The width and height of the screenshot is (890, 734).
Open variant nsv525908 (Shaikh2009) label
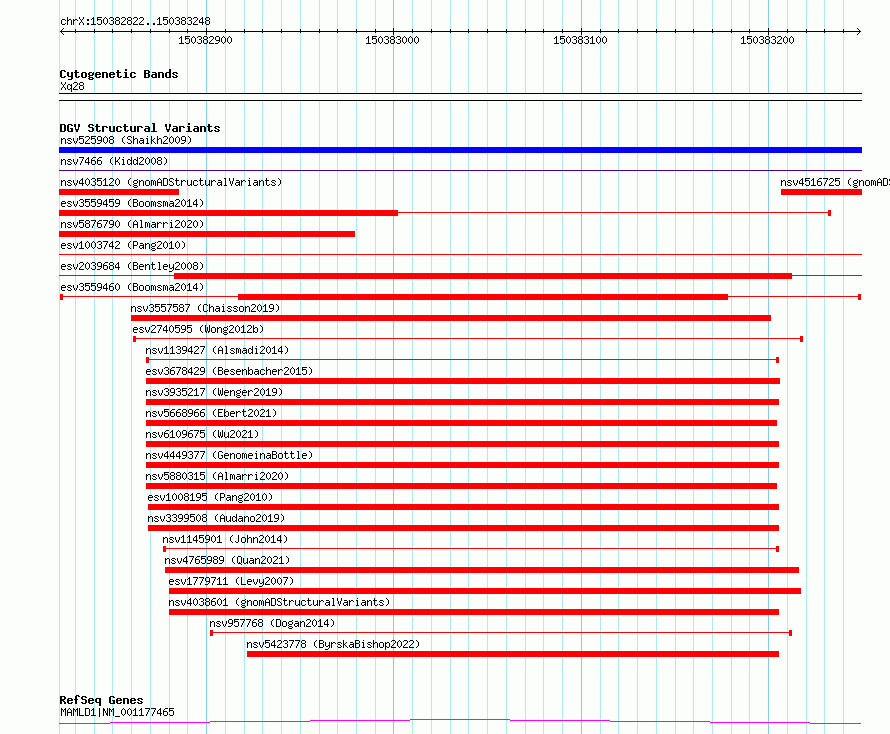pyautogui.click(x=126, y=140)
